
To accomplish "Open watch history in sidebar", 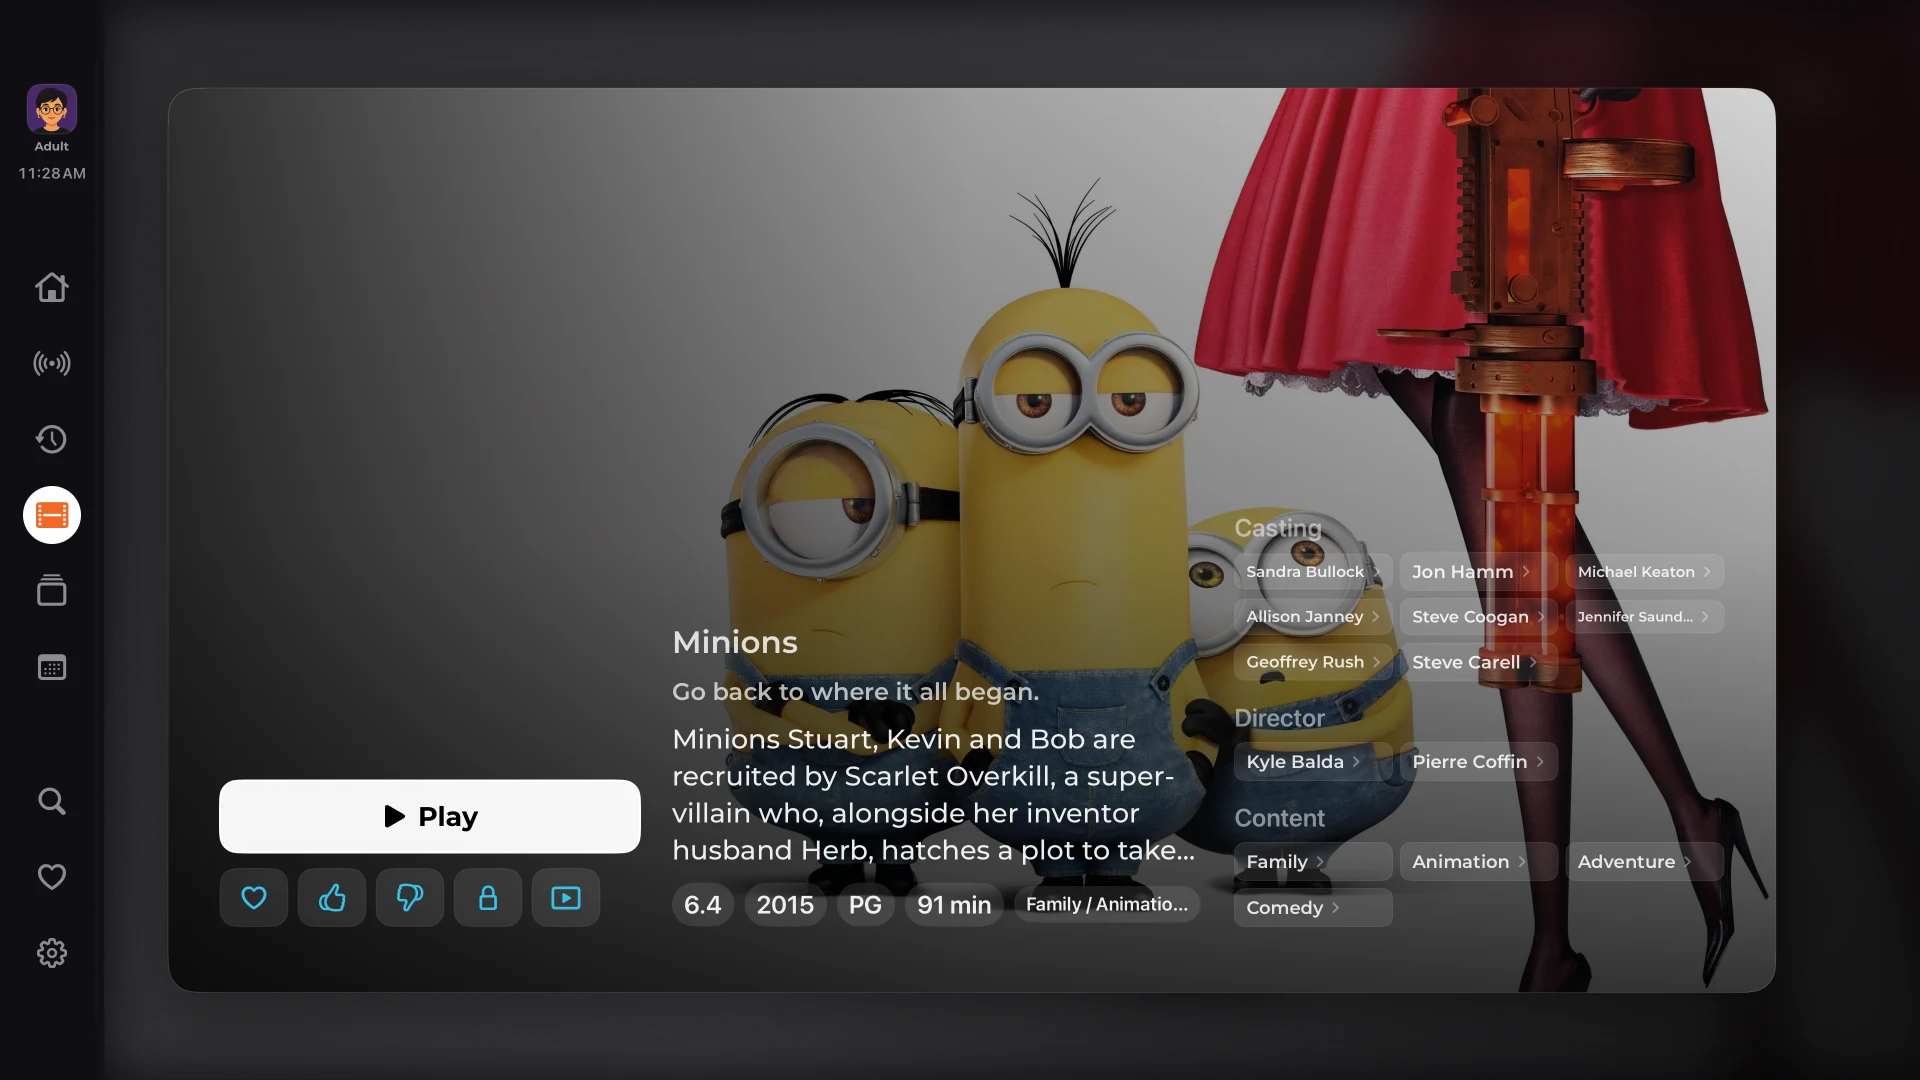I will coord(52,439).
